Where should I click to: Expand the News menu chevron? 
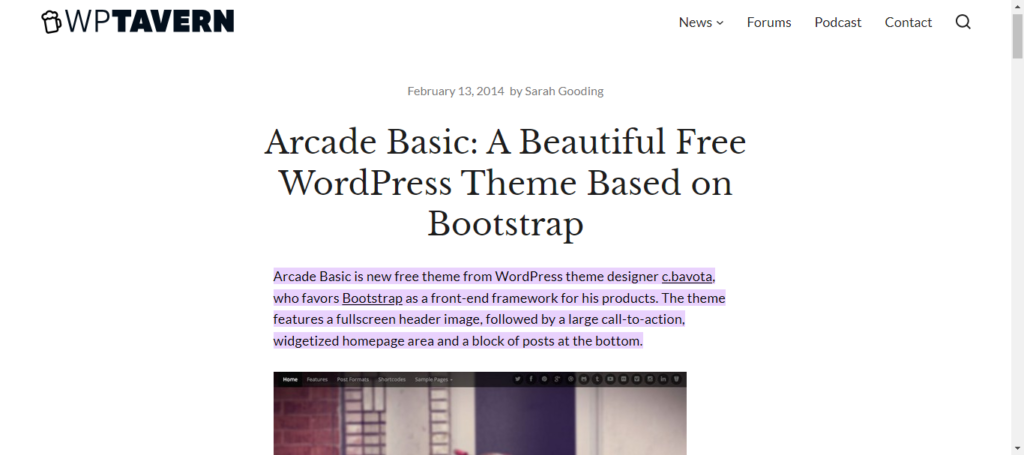(720, 23)
